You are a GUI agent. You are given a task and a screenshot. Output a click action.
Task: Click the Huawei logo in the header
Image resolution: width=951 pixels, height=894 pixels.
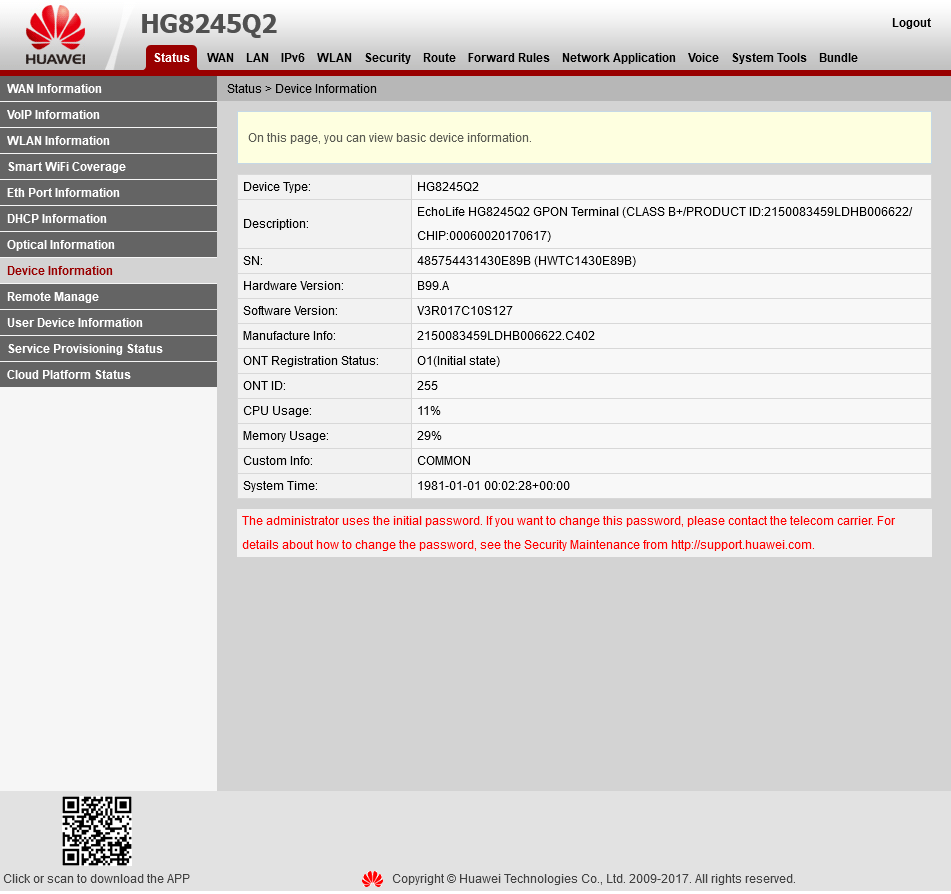pos(55,35)
